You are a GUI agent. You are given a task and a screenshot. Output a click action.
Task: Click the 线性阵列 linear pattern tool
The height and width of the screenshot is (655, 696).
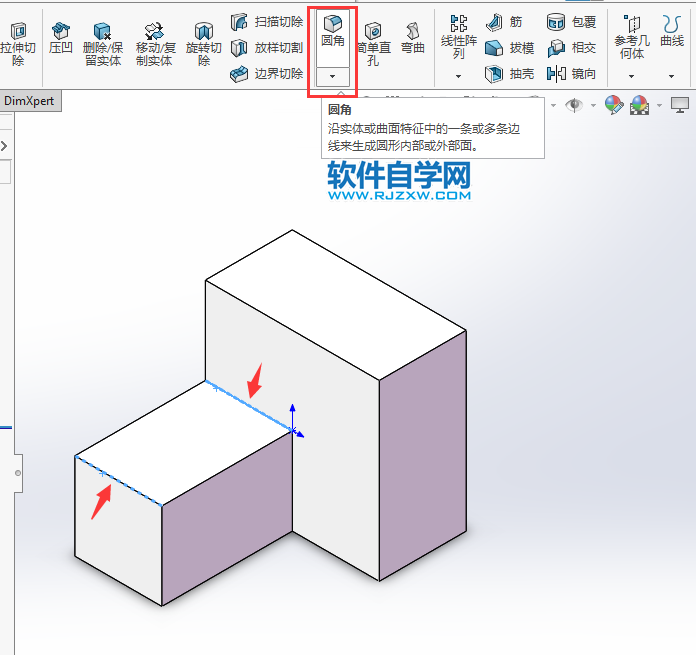459,37
